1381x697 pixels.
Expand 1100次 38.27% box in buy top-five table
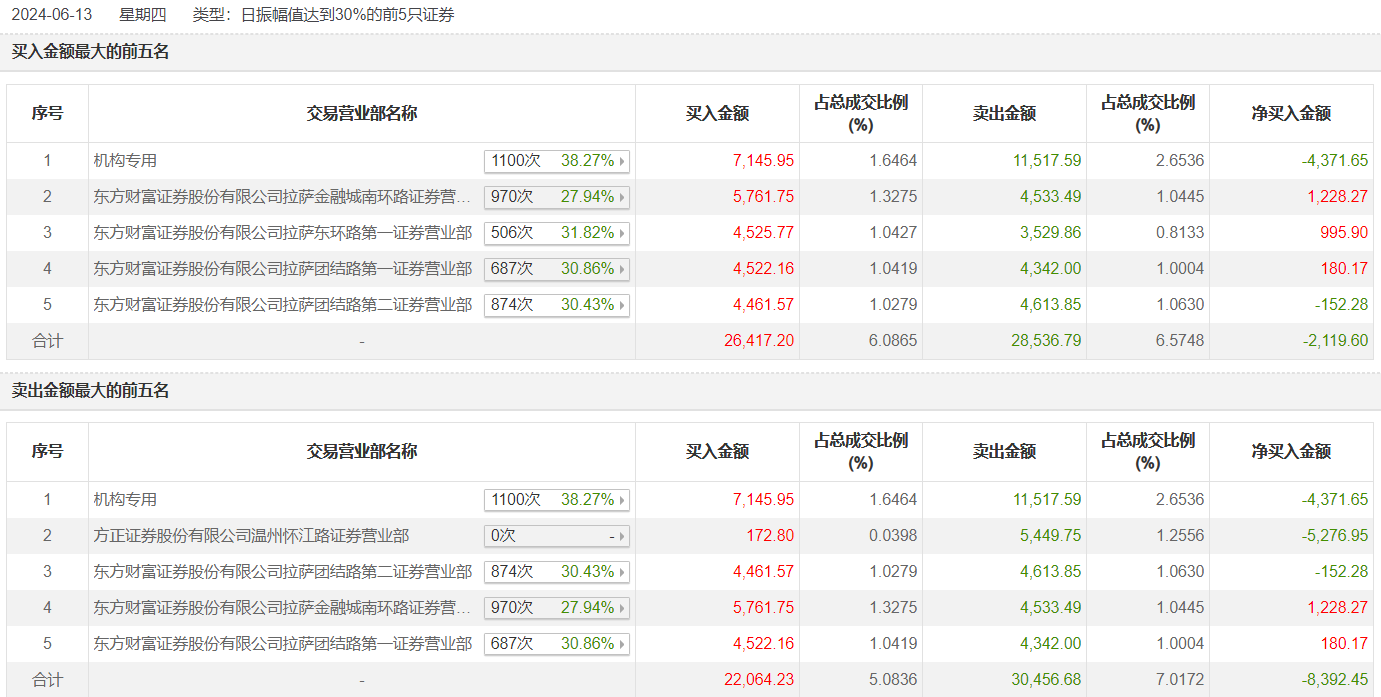(557, 161)
